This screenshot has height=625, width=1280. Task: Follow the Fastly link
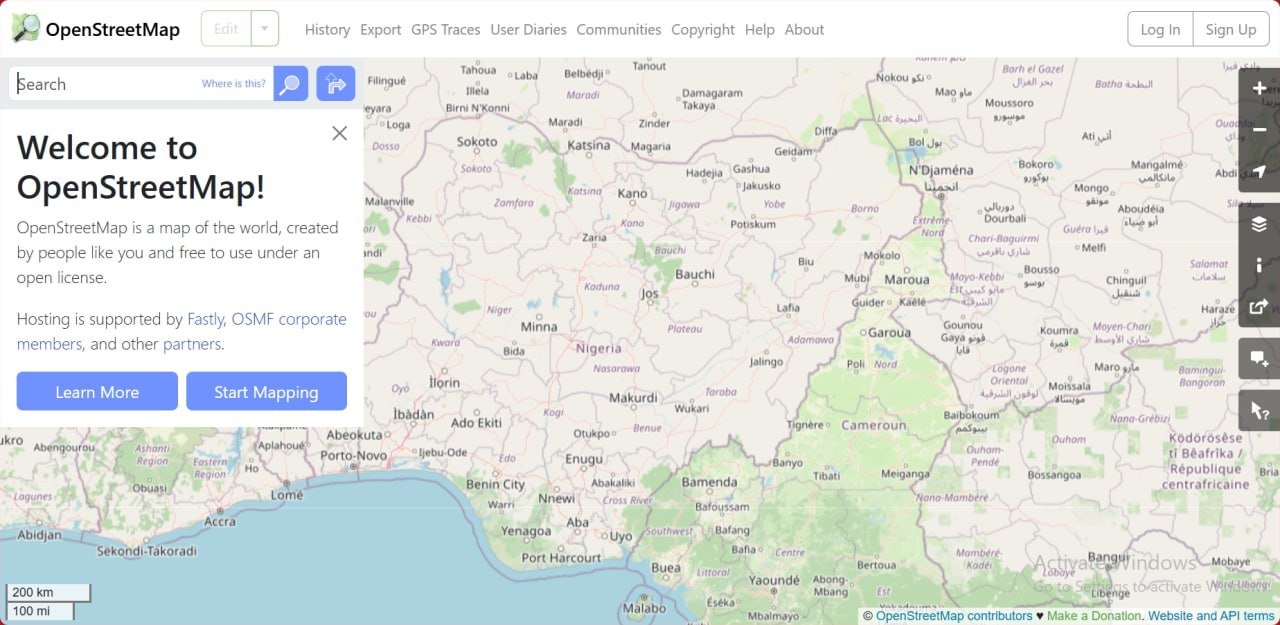tap(206, 319)
